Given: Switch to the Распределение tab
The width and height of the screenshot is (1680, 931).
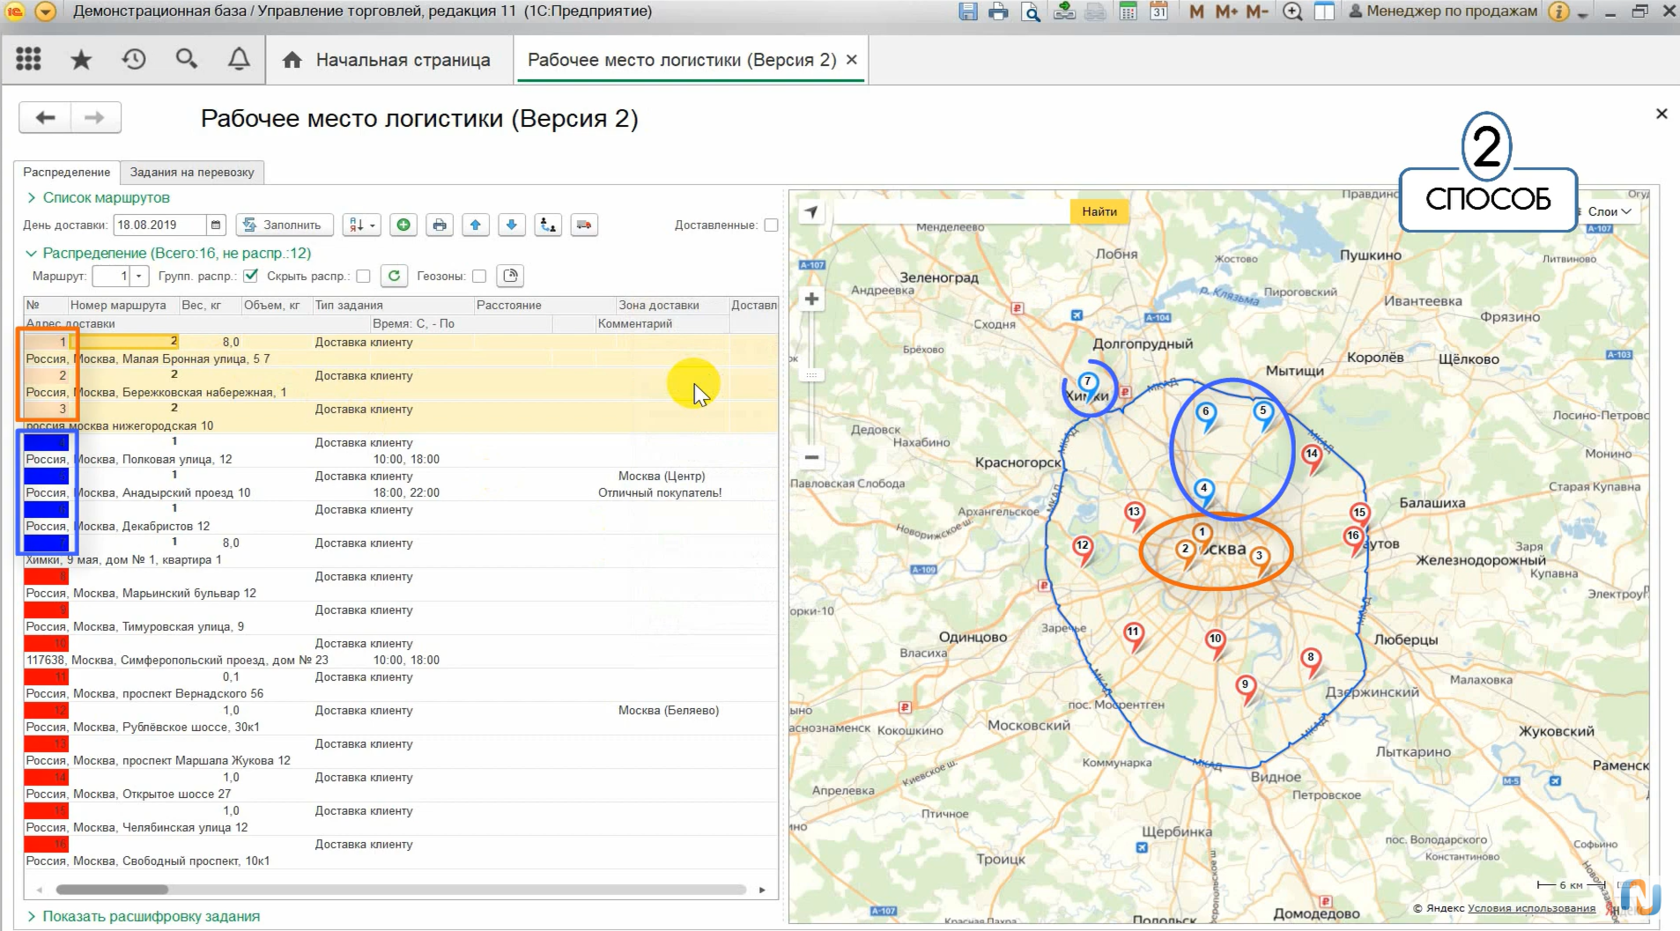Looking at the screenshot, I should (x=67, y=172).
